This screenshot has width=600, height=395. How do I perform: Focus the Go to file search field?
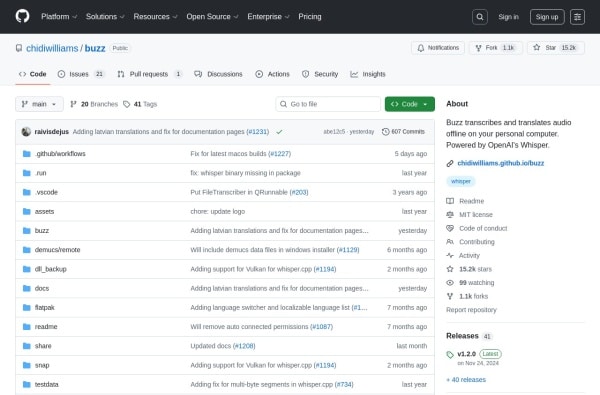pos(328,104)
